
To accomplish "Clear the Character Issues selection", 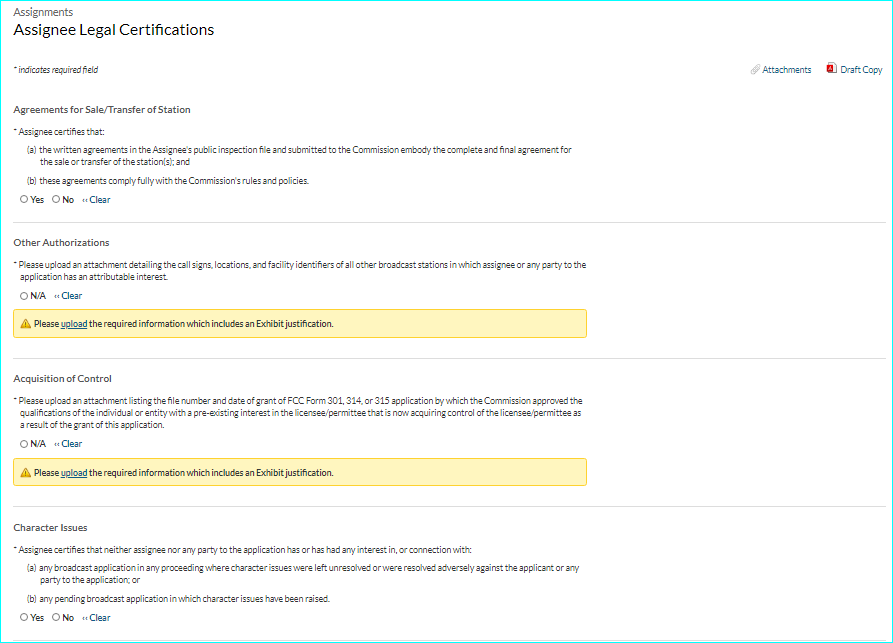I will click(97, 618).
